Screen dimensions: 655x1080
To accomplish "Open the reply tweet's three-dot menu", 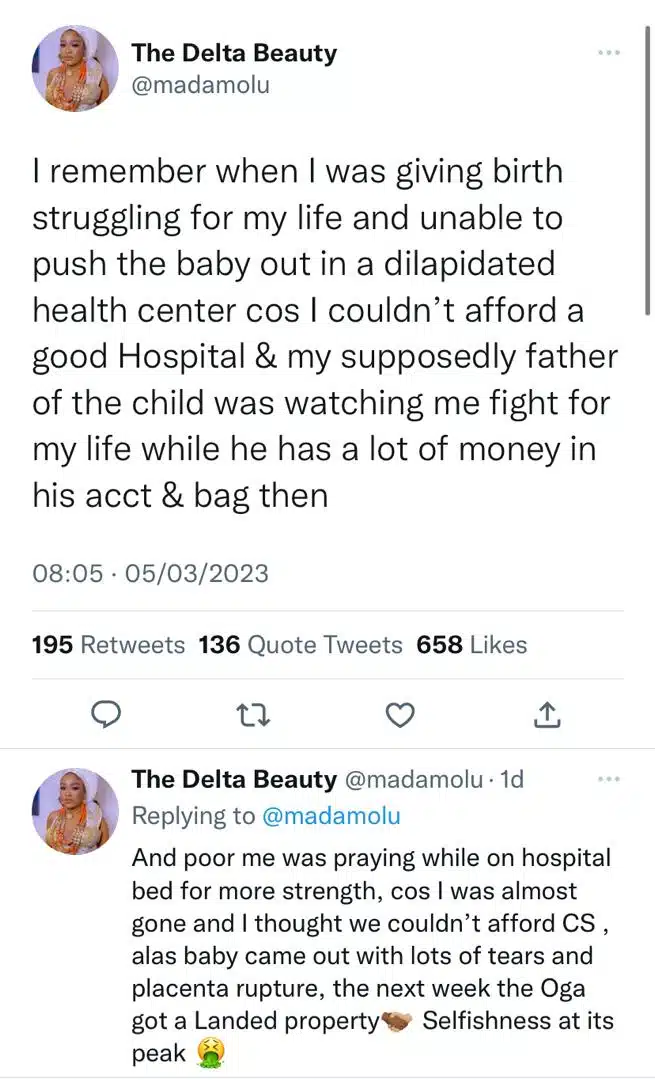I will [609, 779].
